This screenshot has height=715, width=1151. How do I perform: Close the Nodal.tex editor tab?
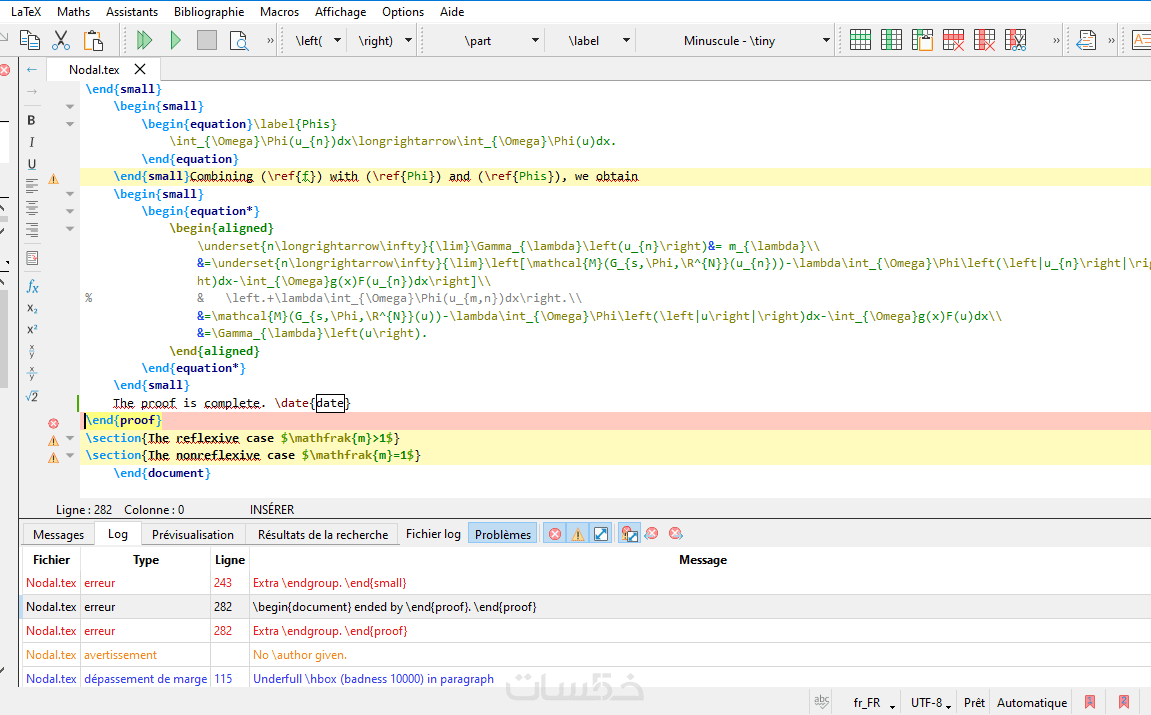140,69
